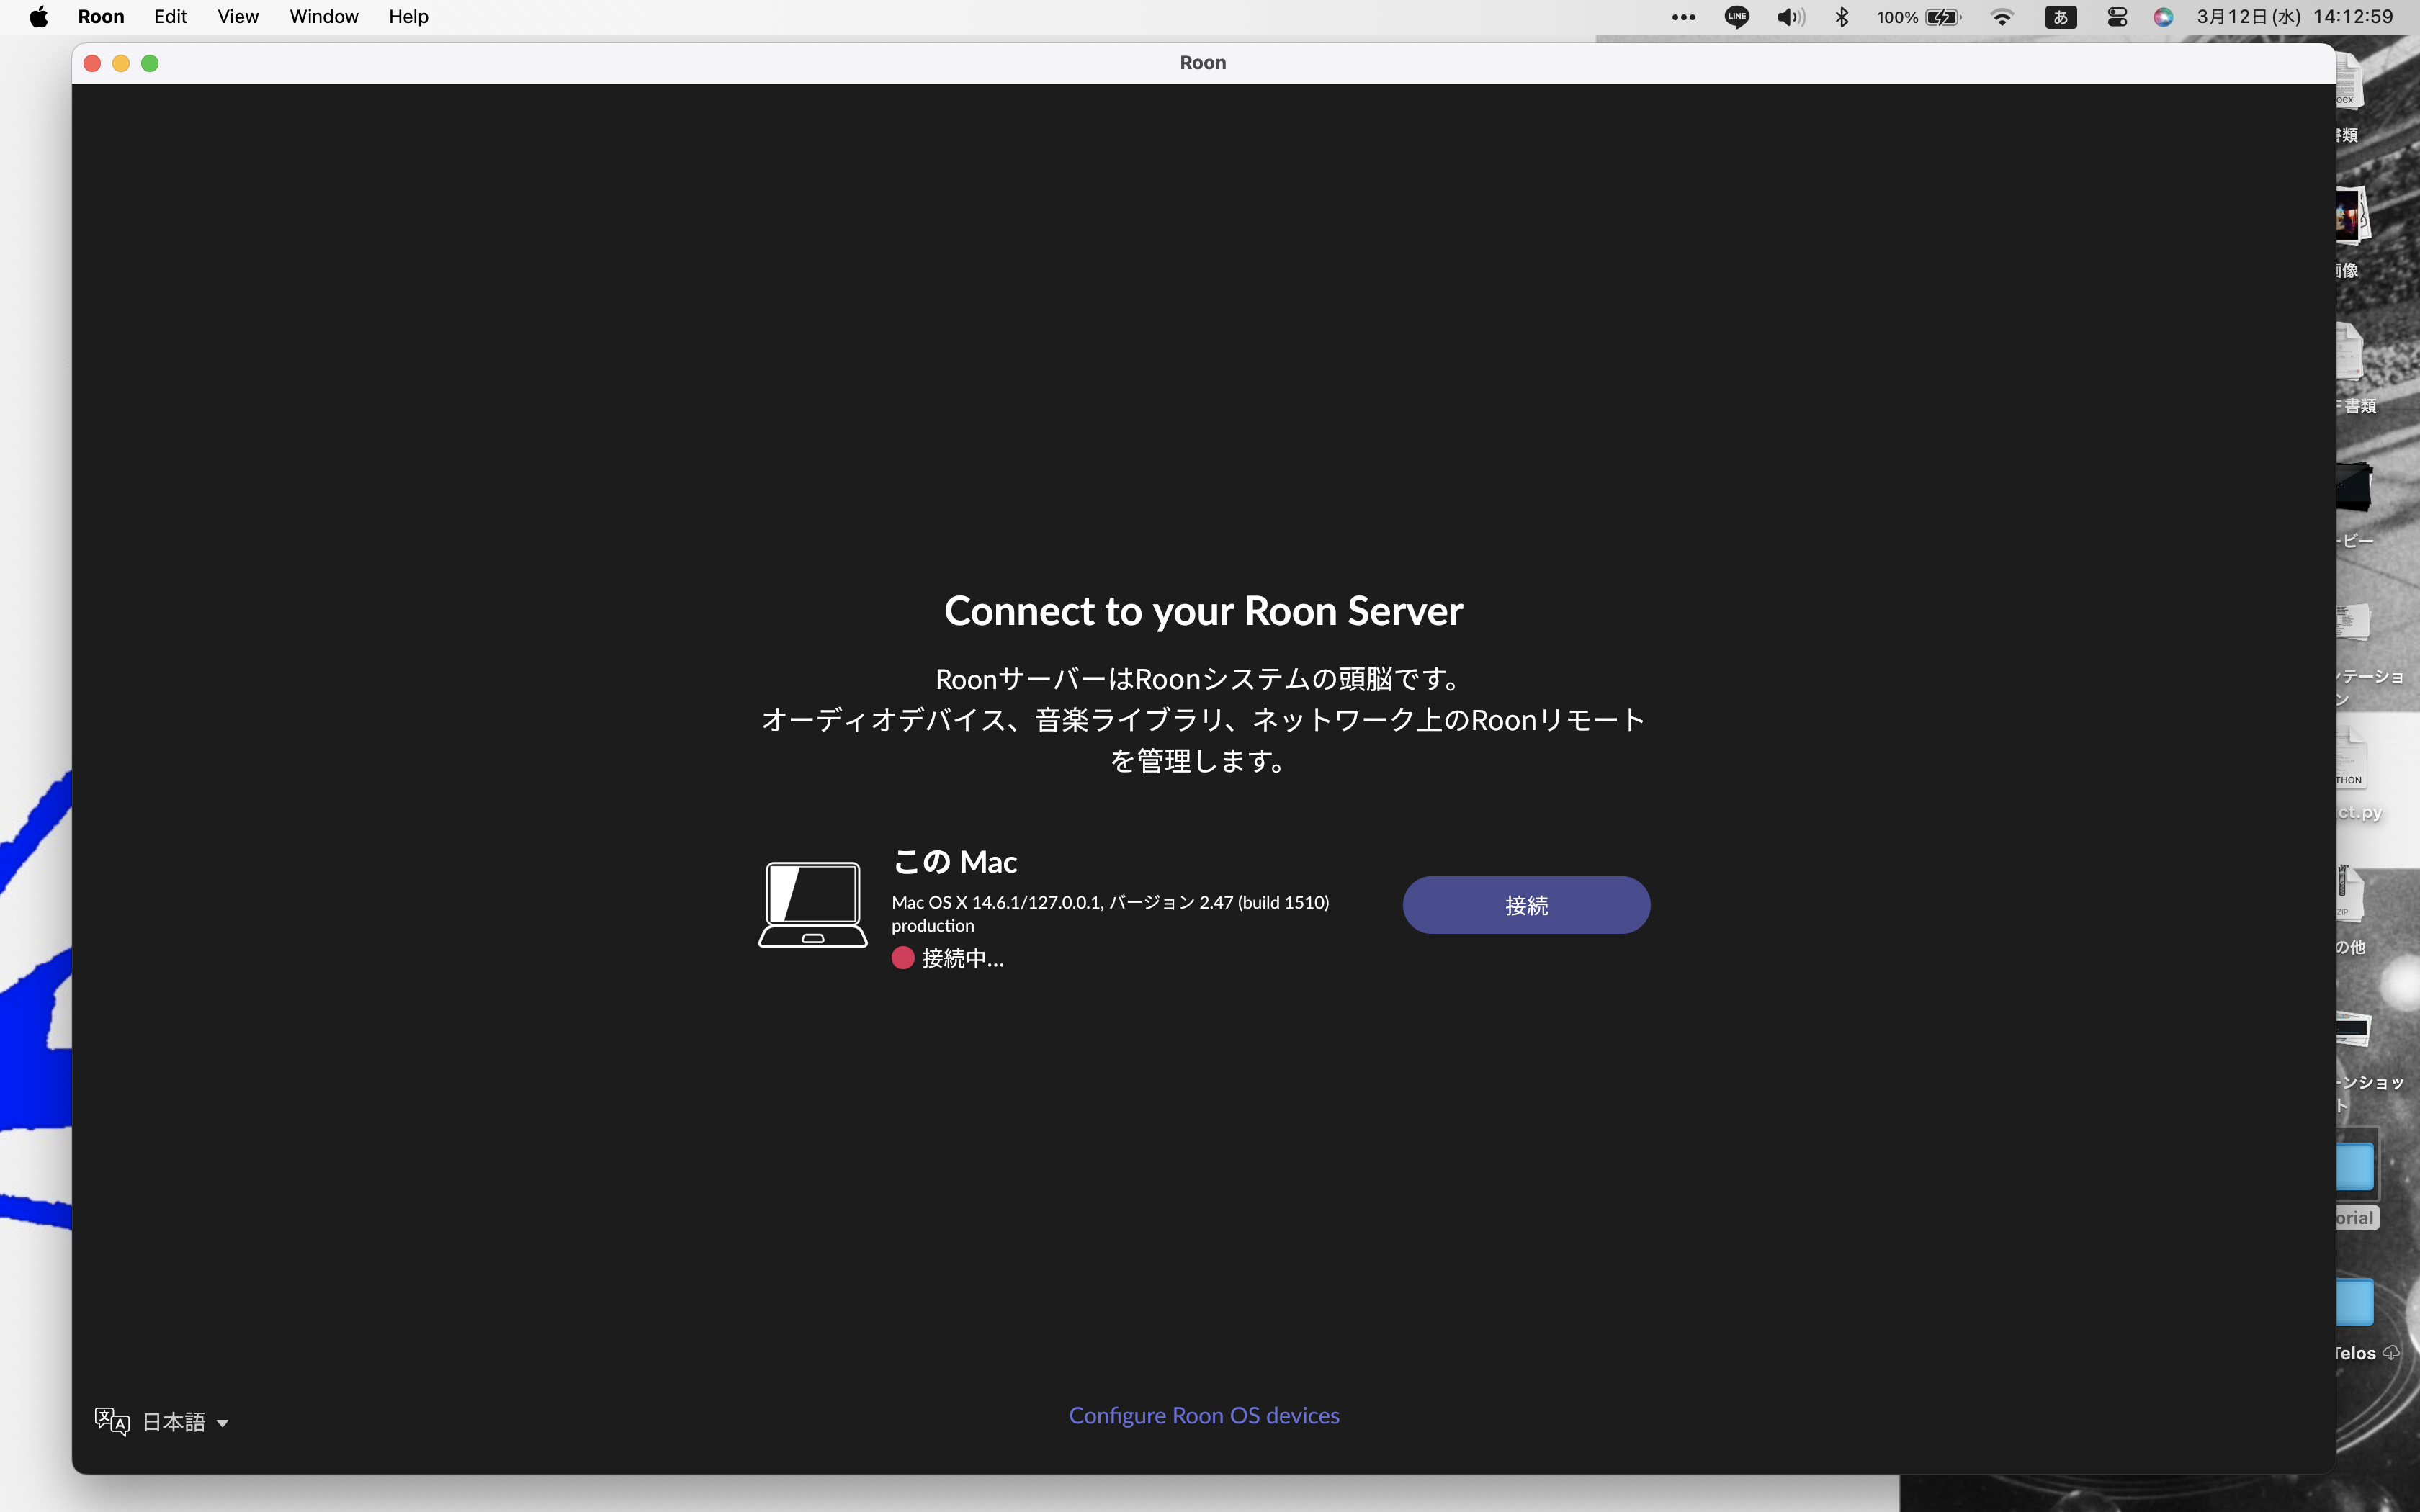Screen dimensions: 2420x1512
Task: Click the 接続 connect button
Action: point(1526,905)
